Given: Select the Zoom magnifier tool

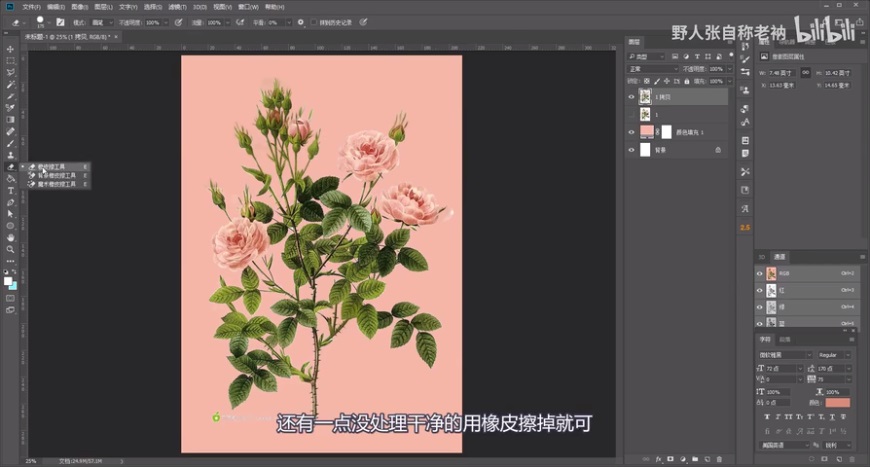Looking at the screenshot, I should pos(10,249).
